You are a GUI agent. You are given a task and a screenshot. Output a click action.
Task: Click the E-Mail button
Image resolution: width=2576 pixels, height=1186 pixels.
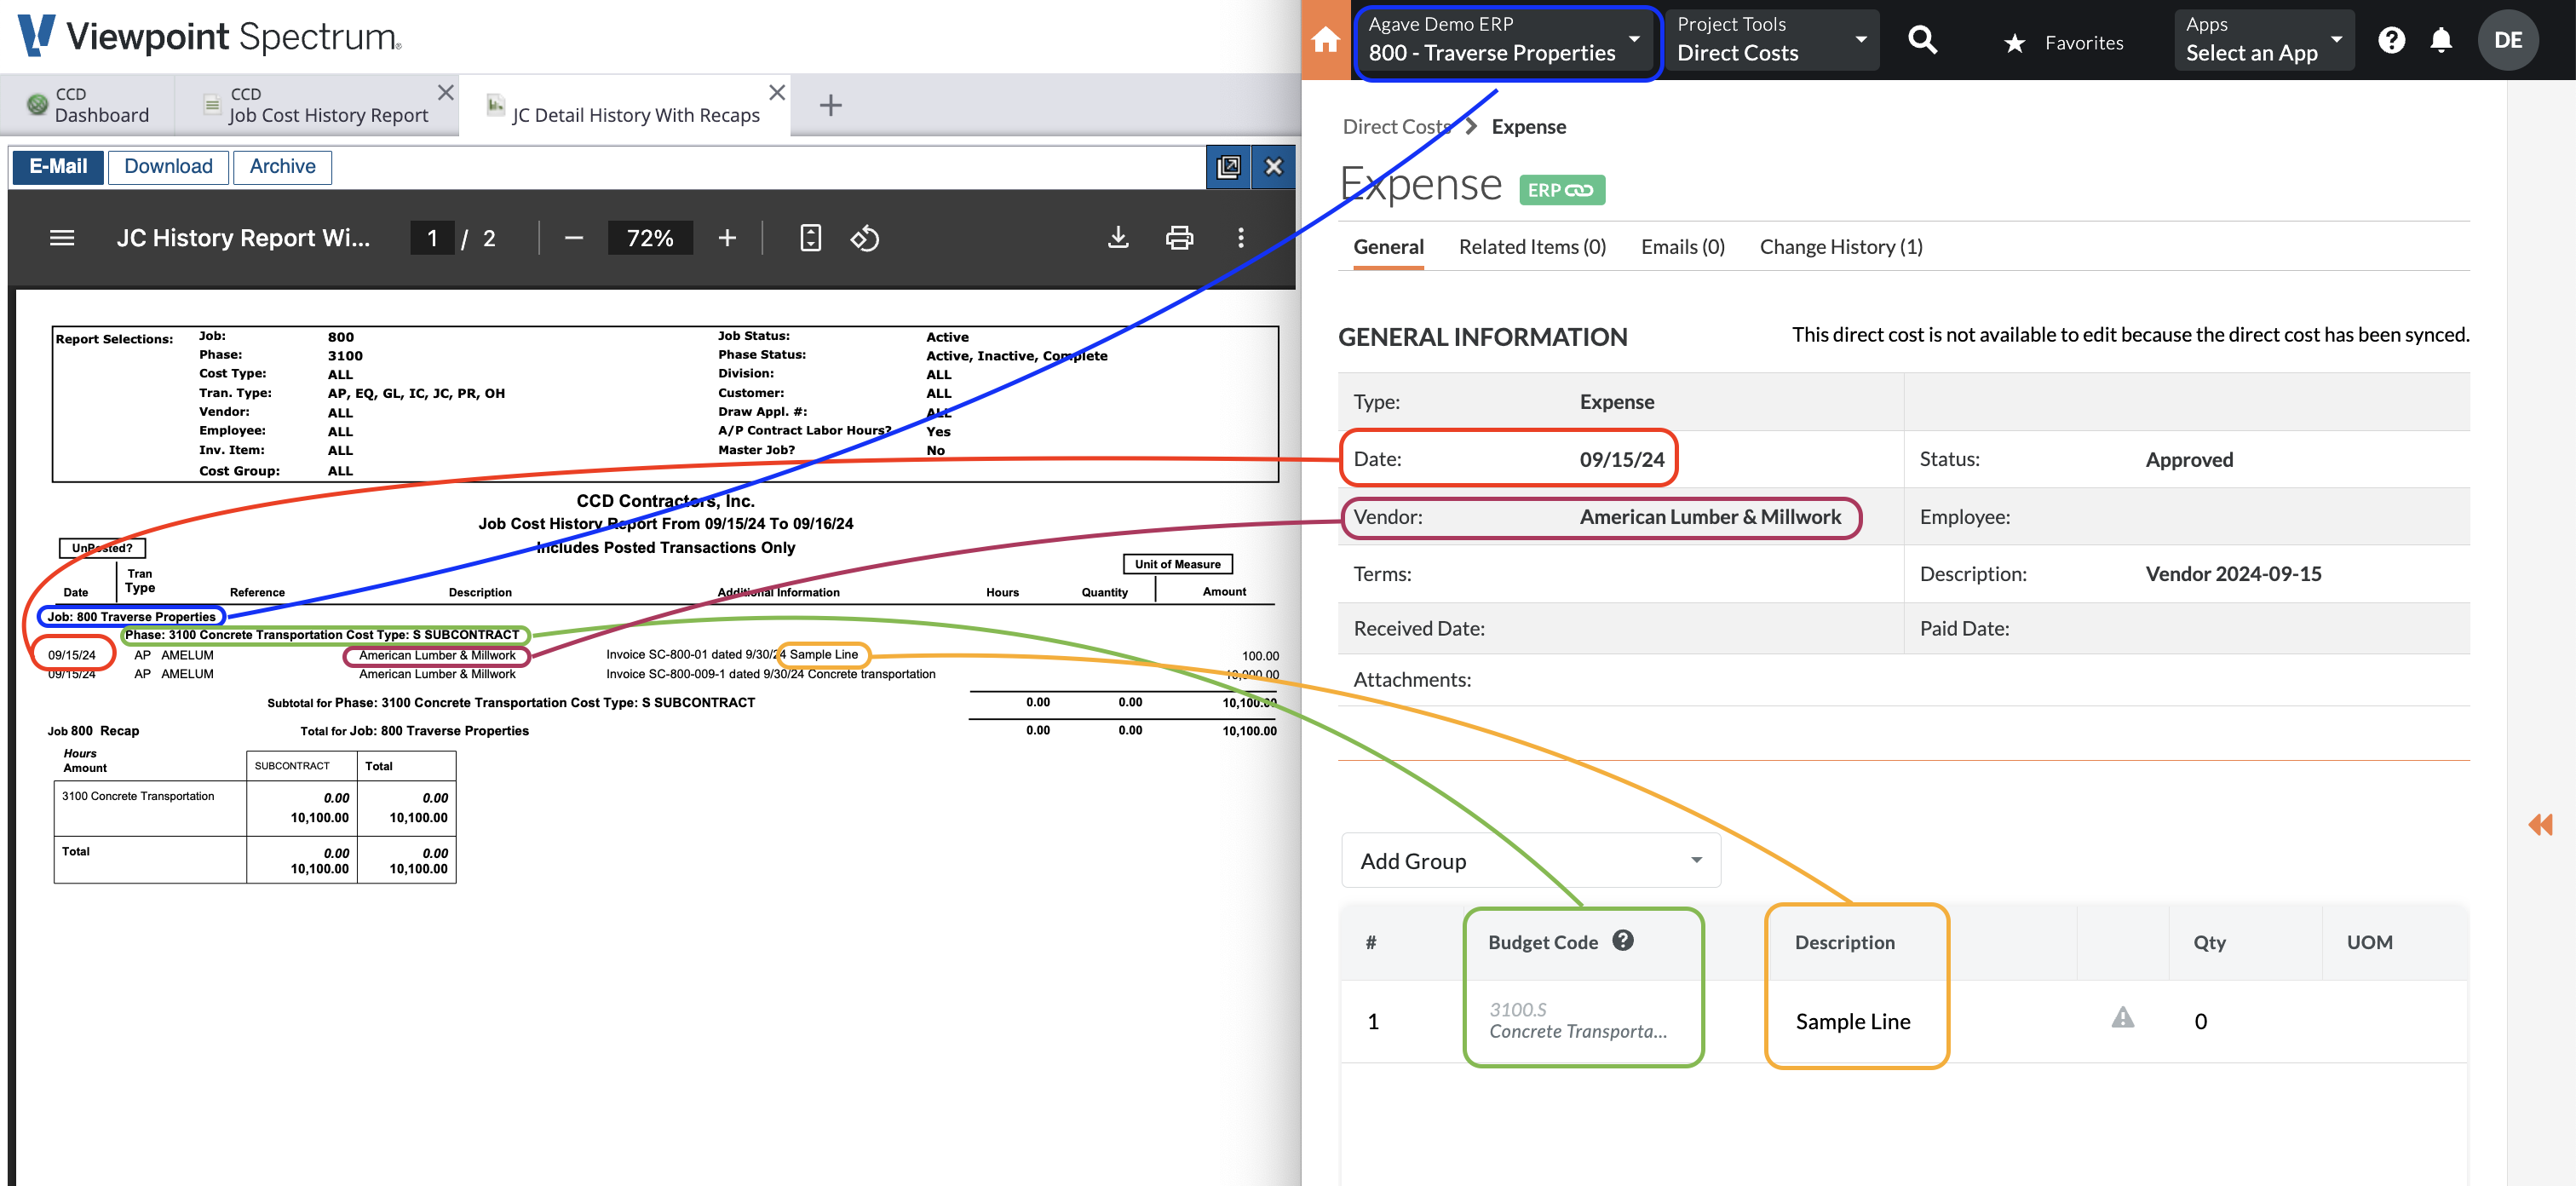click(x=58, y=167)
